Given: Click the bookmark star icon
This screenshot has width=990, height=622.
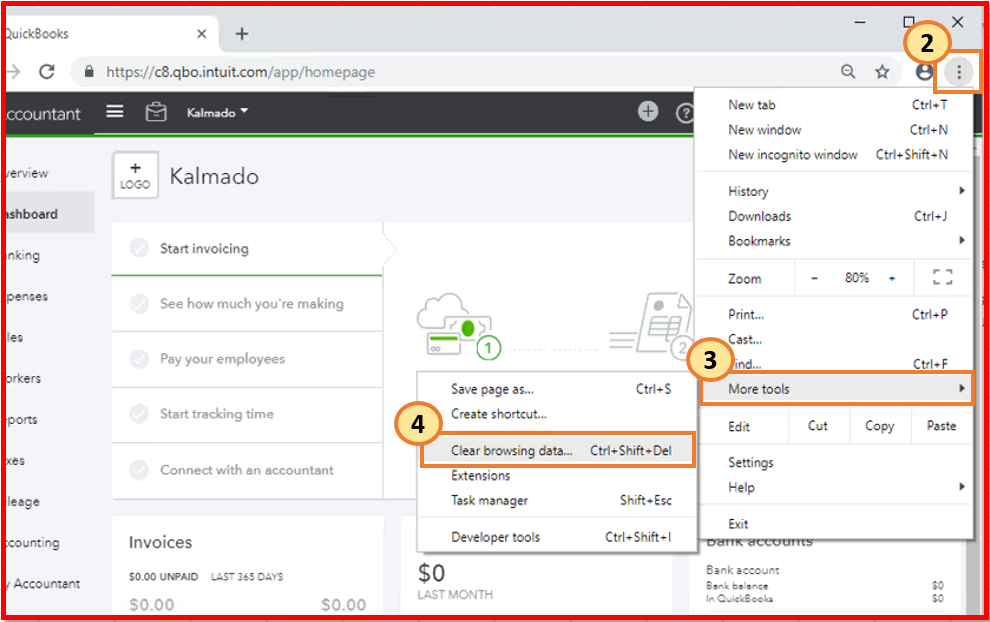Looking at the screenshot, I should (882, 72).
